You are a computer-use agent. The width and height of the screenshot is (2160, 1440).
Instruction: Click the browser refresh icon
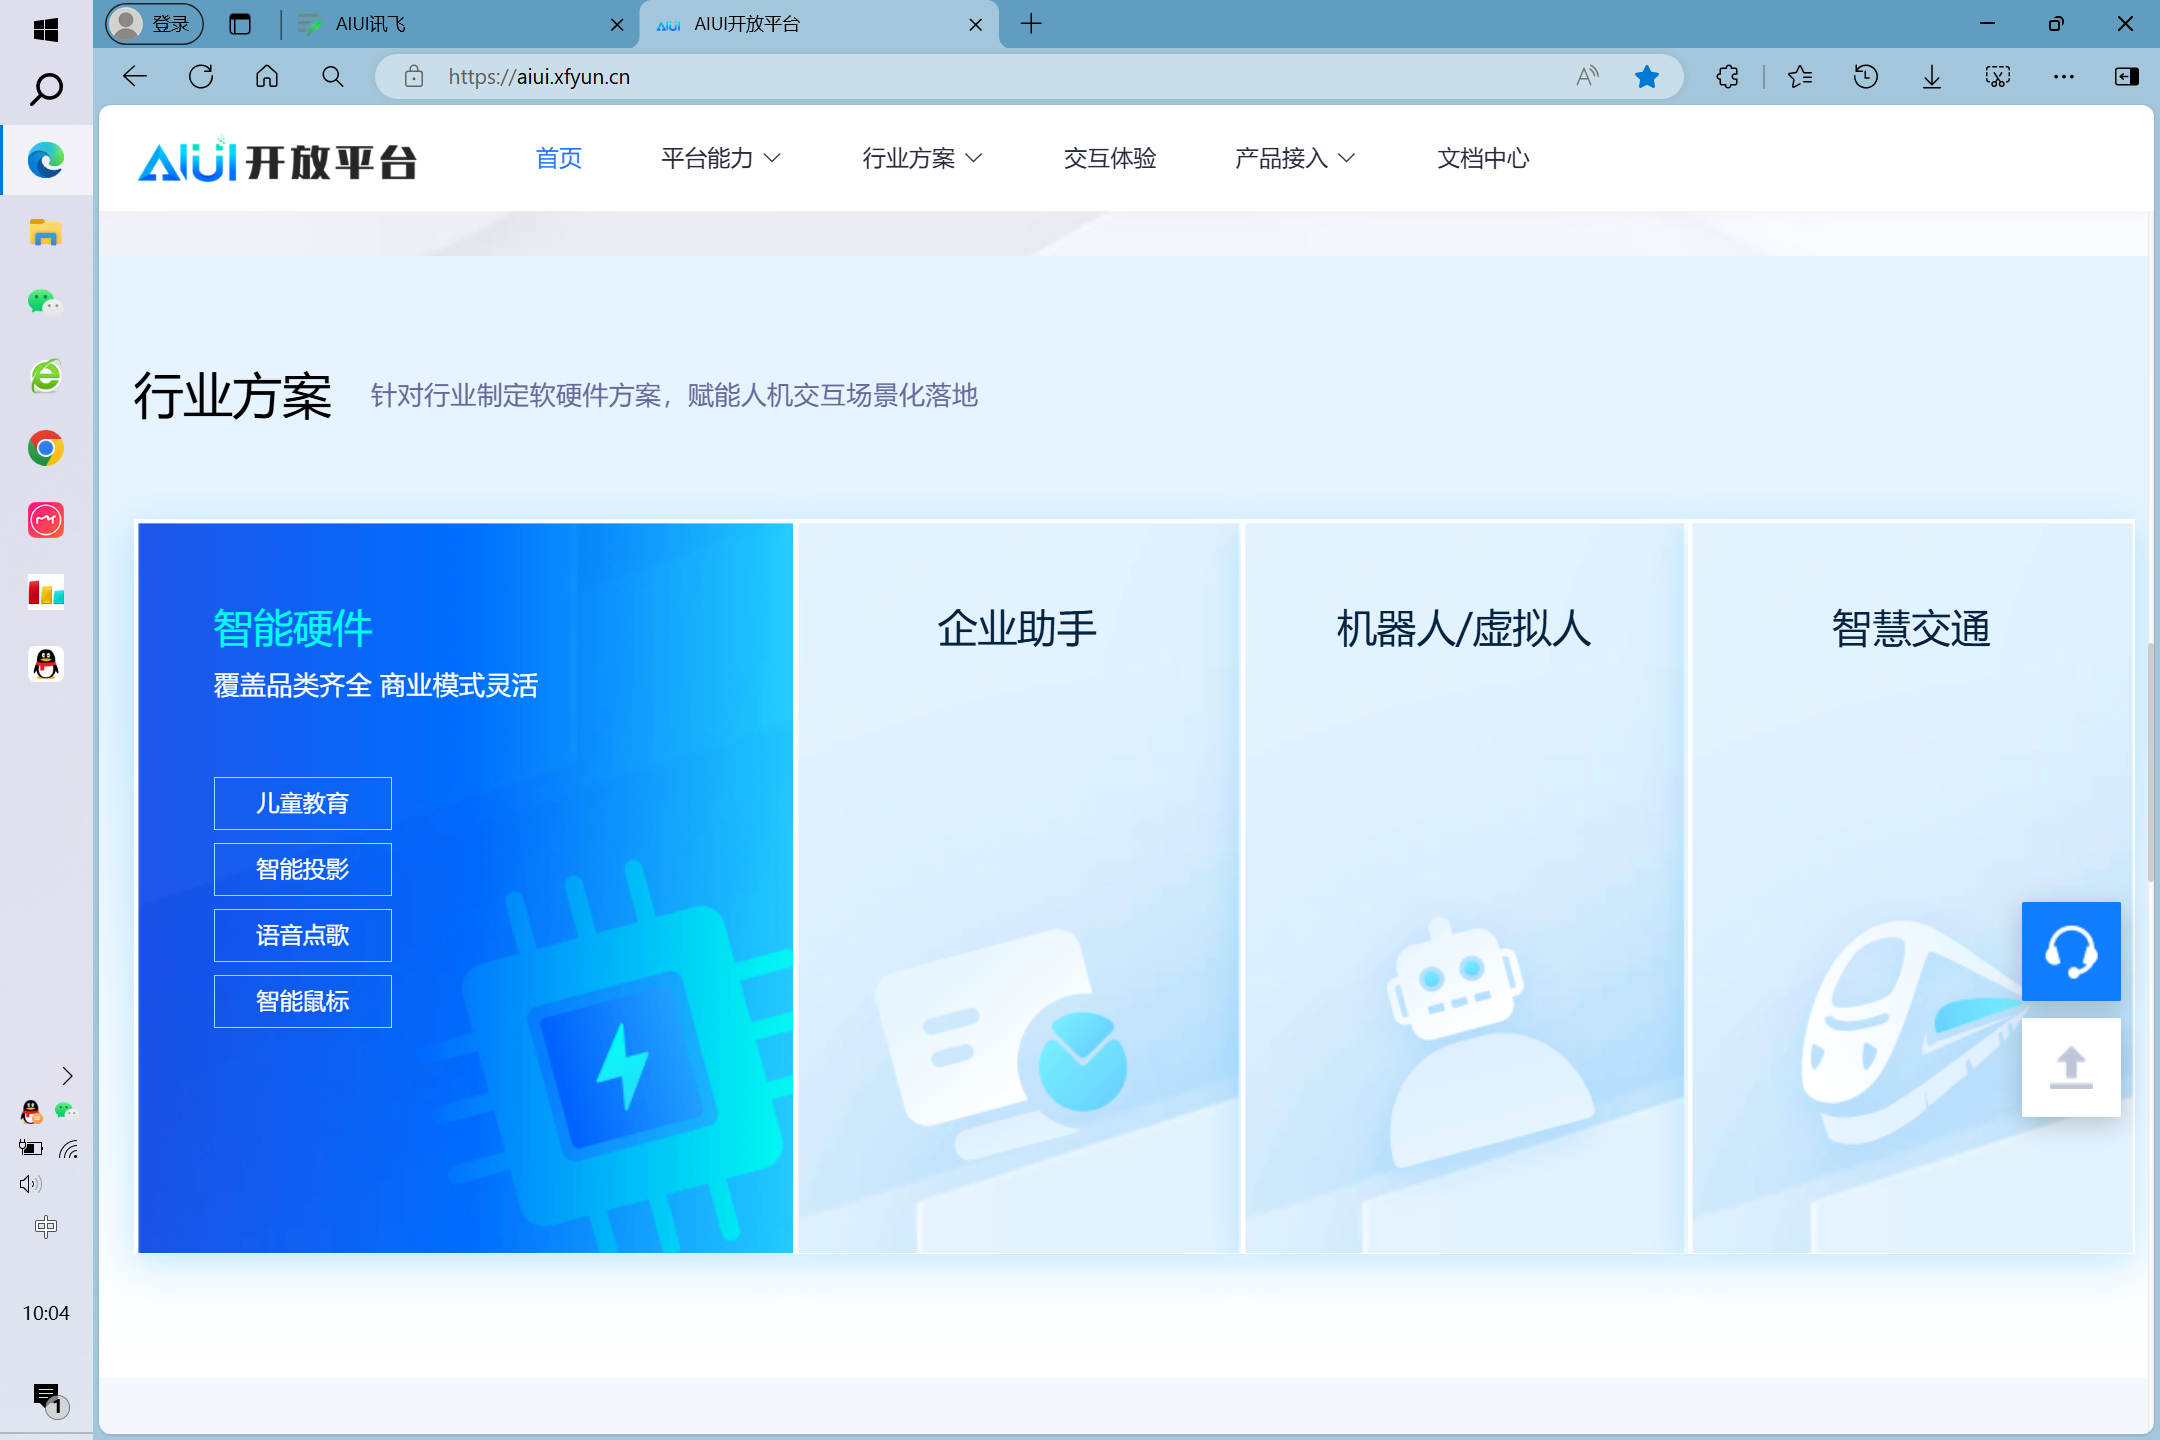[201, 77]
